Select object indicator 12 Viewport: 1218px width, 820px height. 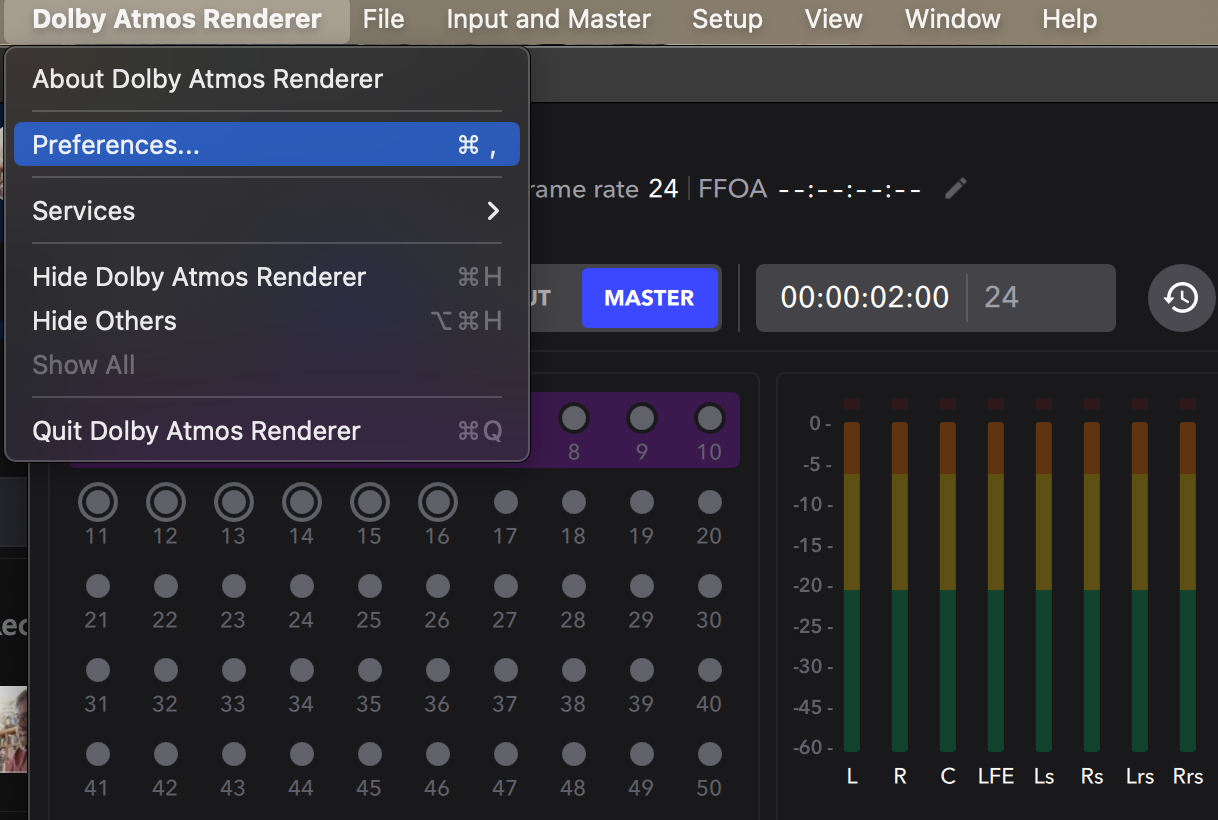[165, 502]
